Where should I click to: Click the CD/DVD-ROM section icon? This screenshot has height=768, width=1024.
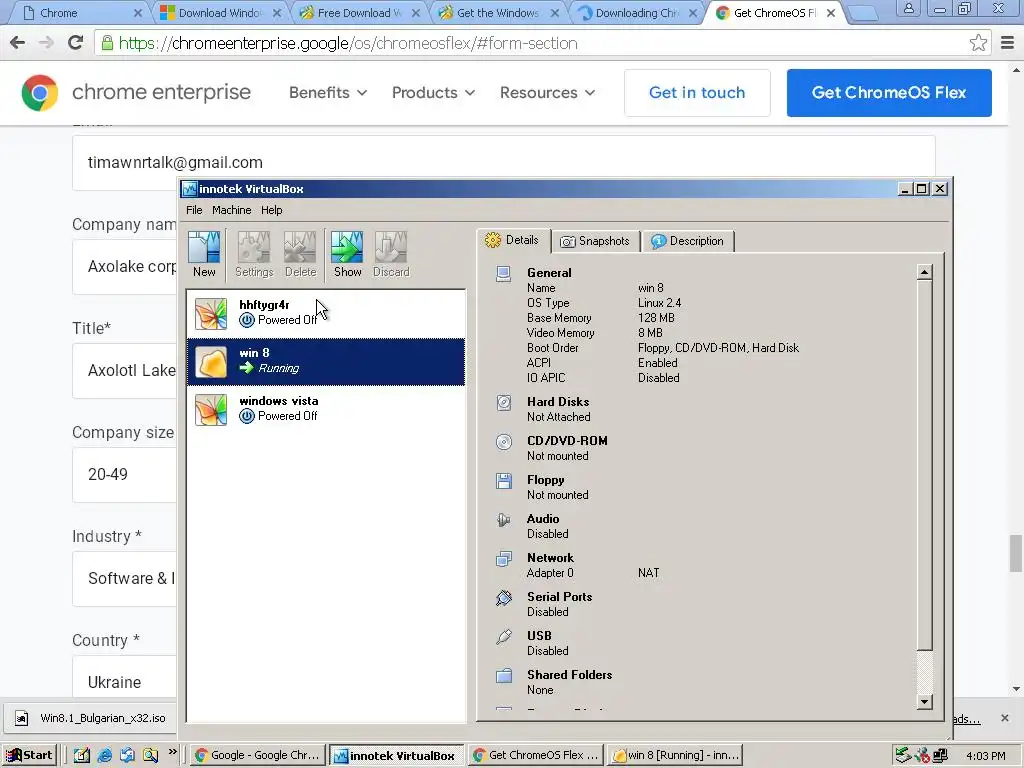[504, 442]
